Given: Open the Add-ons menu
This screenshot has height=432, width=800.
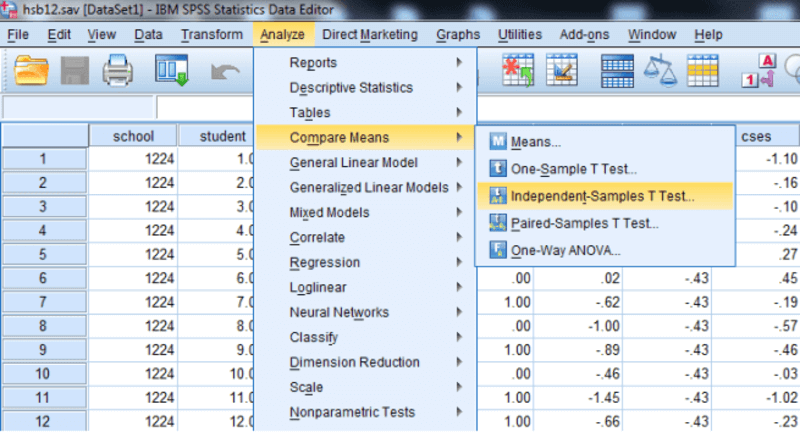Looking at the screenshot, I should pos(584,35).
